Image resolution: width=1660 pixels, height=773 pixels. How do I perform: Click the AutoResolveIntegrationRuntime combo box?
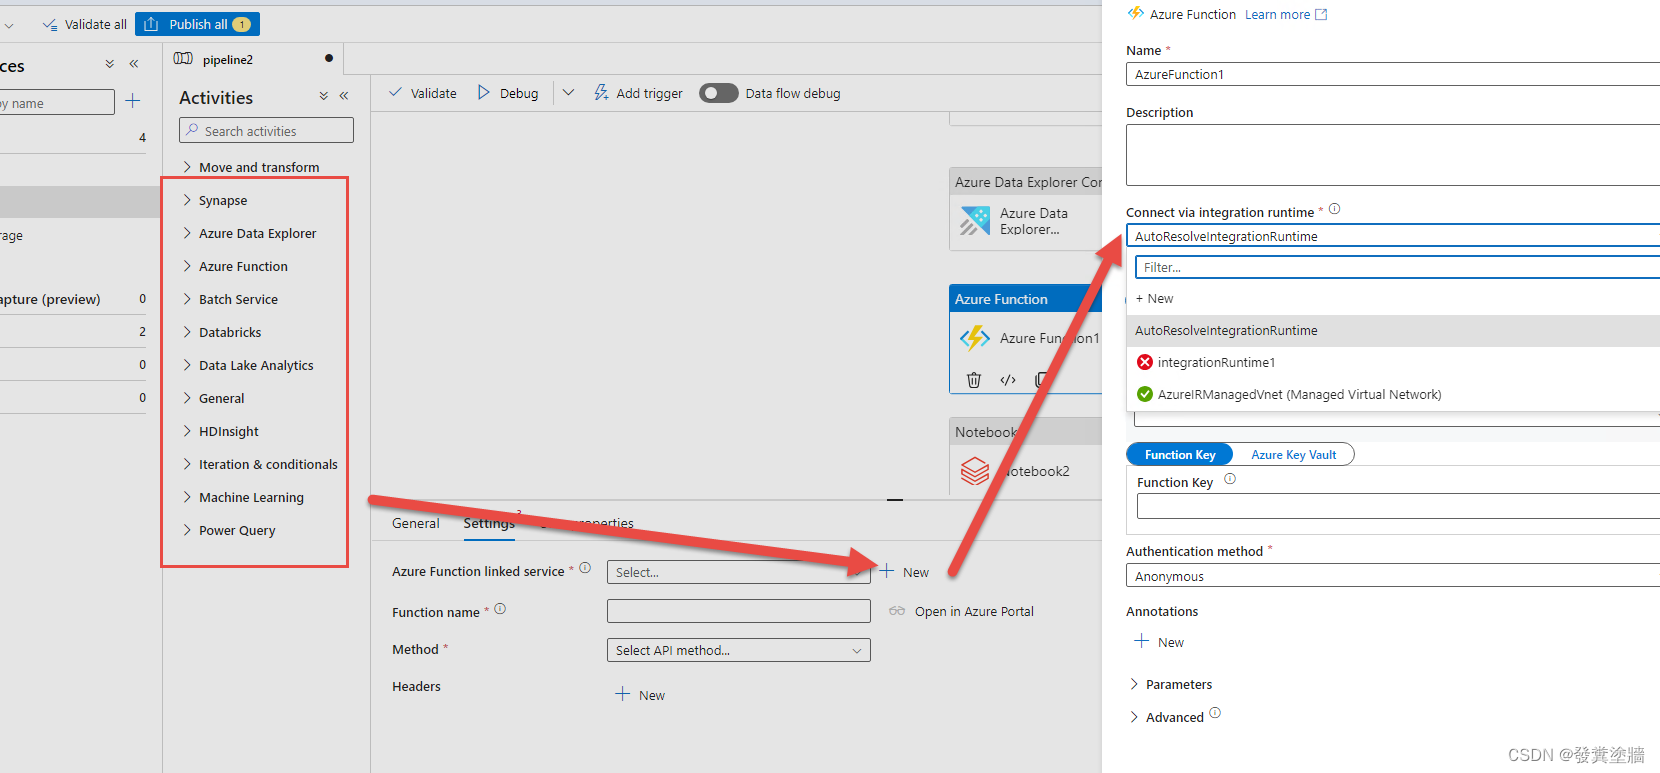(1393, 236)
